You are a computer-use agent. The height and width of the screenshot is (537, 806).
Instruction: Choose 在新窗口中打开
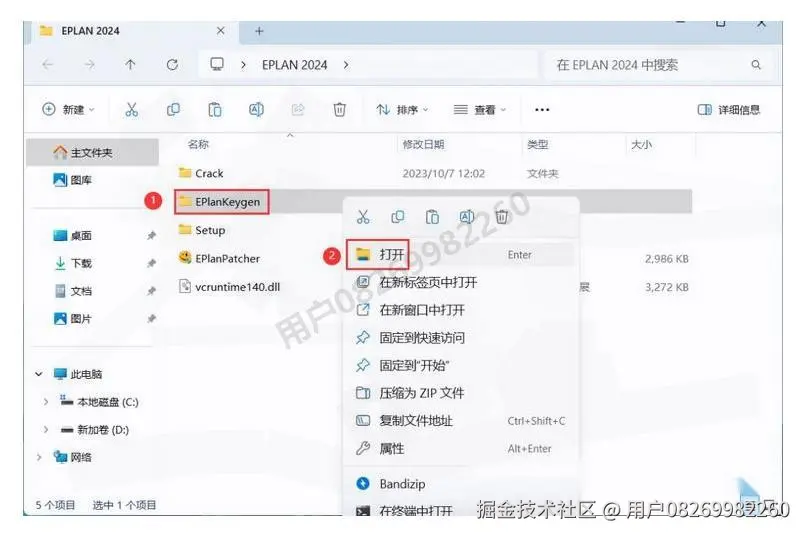coord(460,310)
